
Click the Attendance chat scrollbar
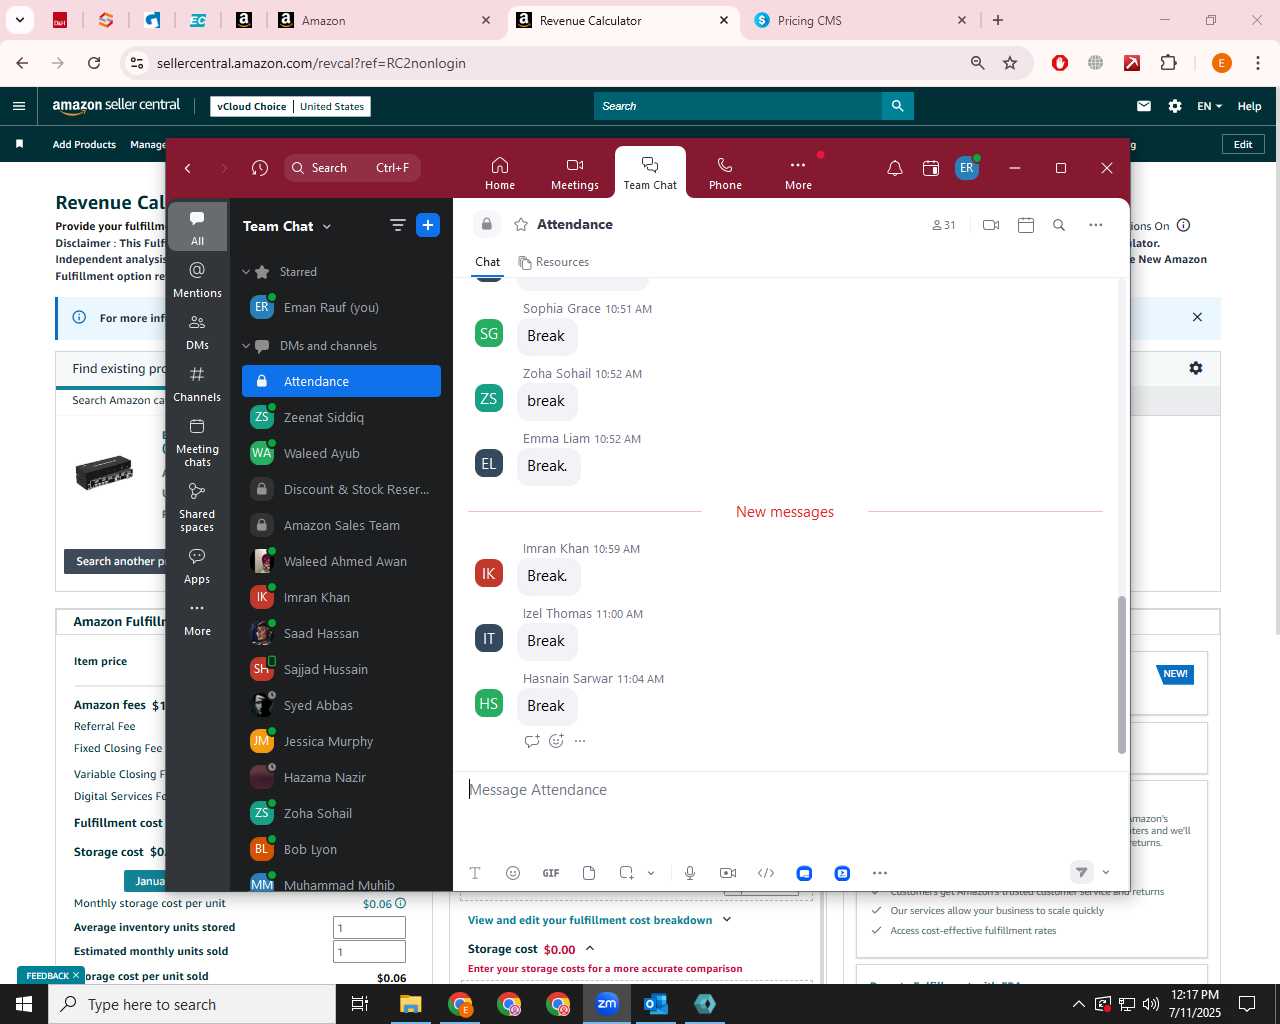1121,675
